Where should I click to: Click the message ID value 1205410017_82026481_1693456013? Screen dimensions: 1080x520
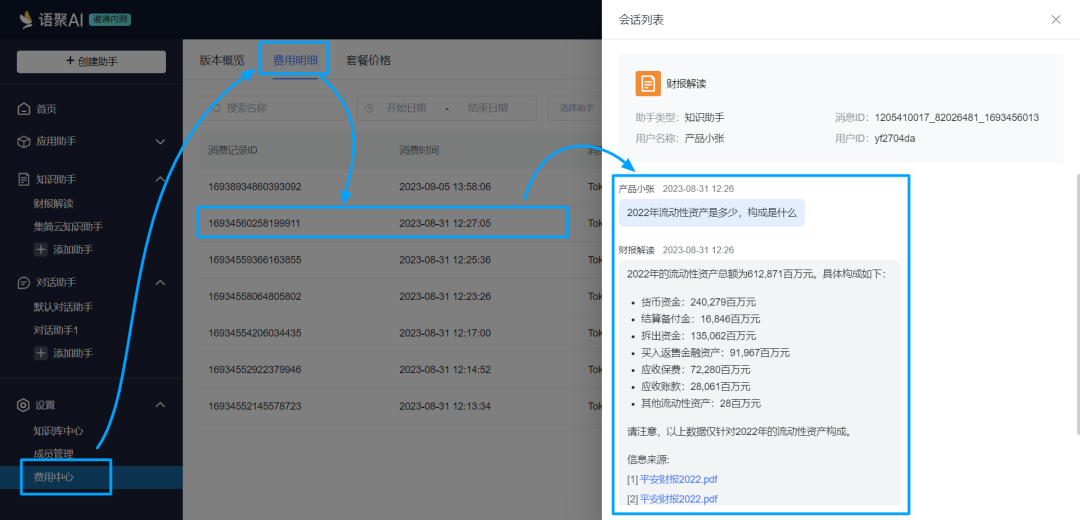point(957,118)
